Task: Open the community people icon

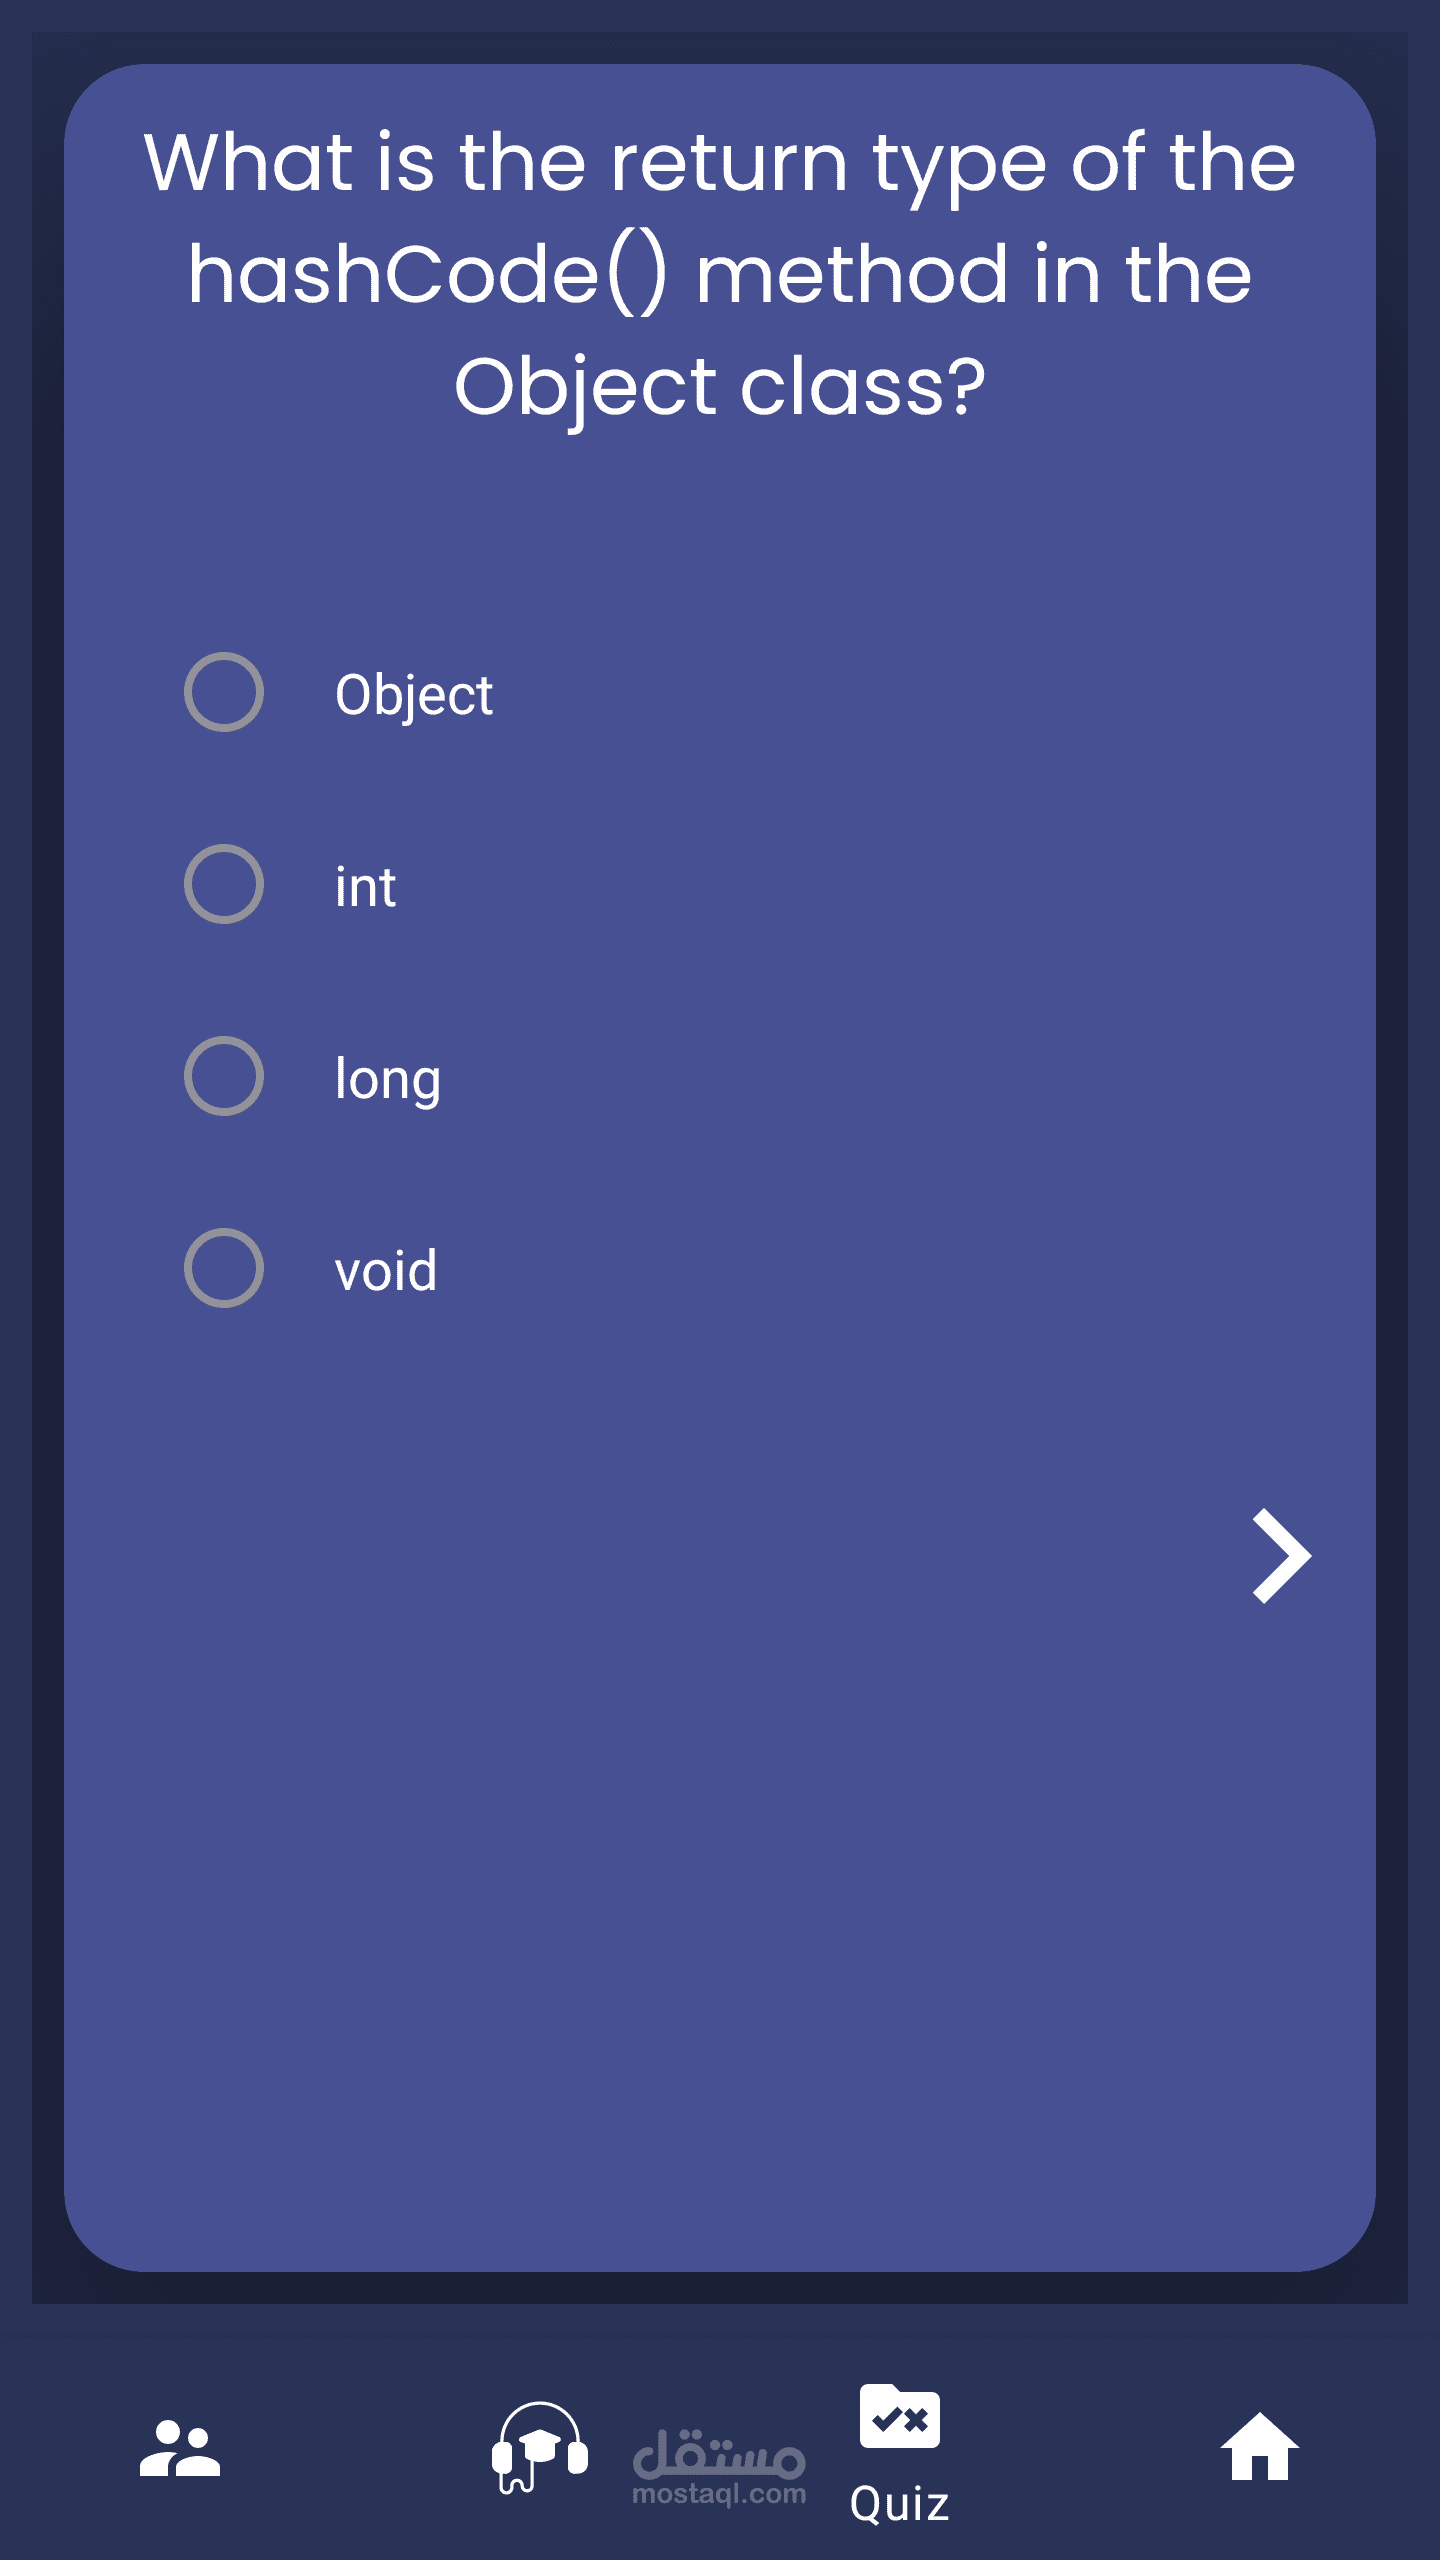Action: coord(180,2448)
